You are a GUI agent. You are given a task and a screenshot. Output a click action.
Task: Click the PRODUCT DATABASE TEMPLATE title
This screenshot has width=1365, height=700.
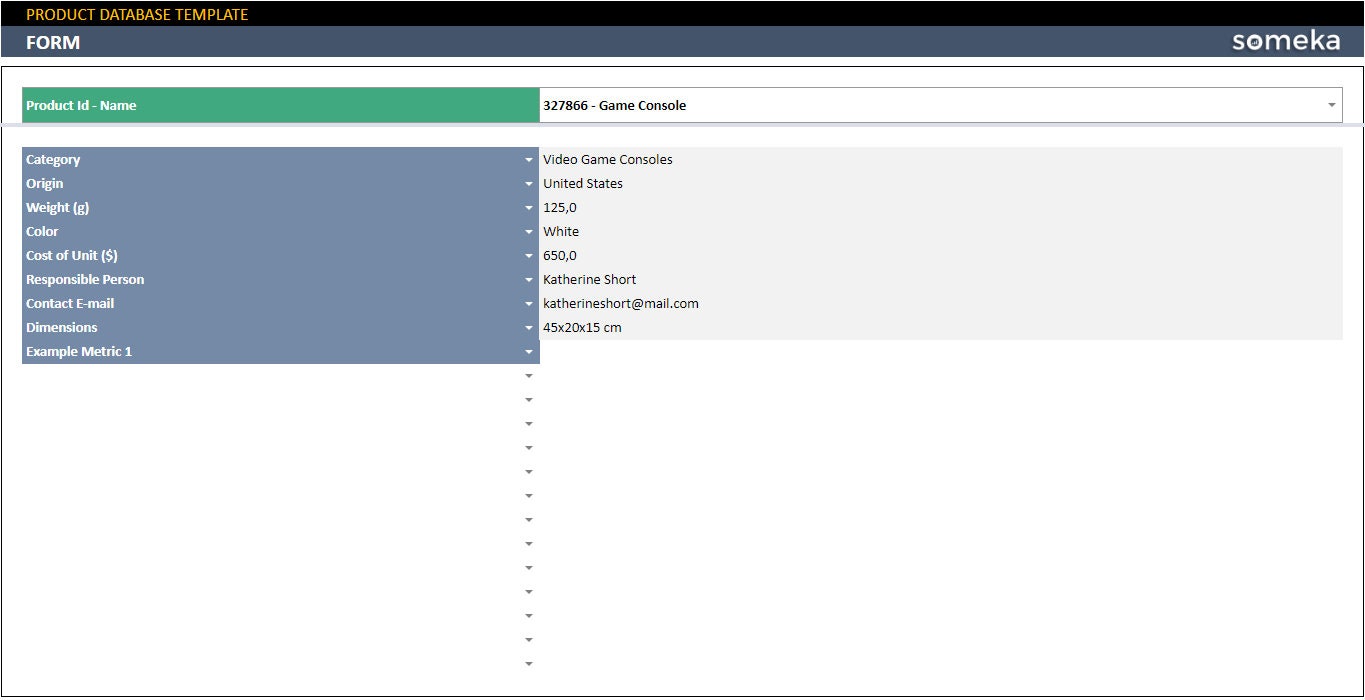pyautogui.click(x=138, y=14)
